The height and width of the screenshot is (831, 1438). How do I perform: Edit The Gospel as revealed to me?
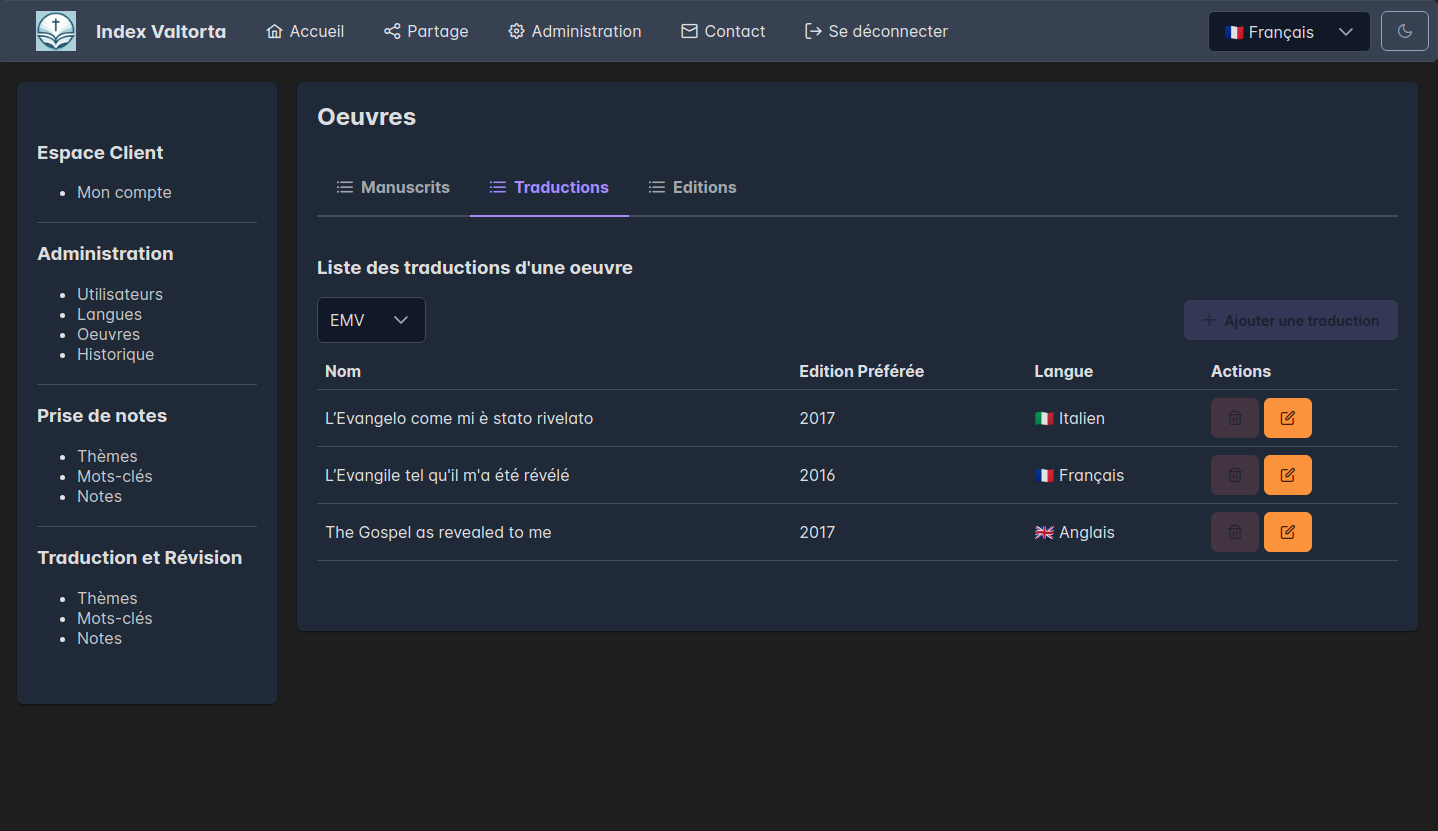pos(1287,532)
